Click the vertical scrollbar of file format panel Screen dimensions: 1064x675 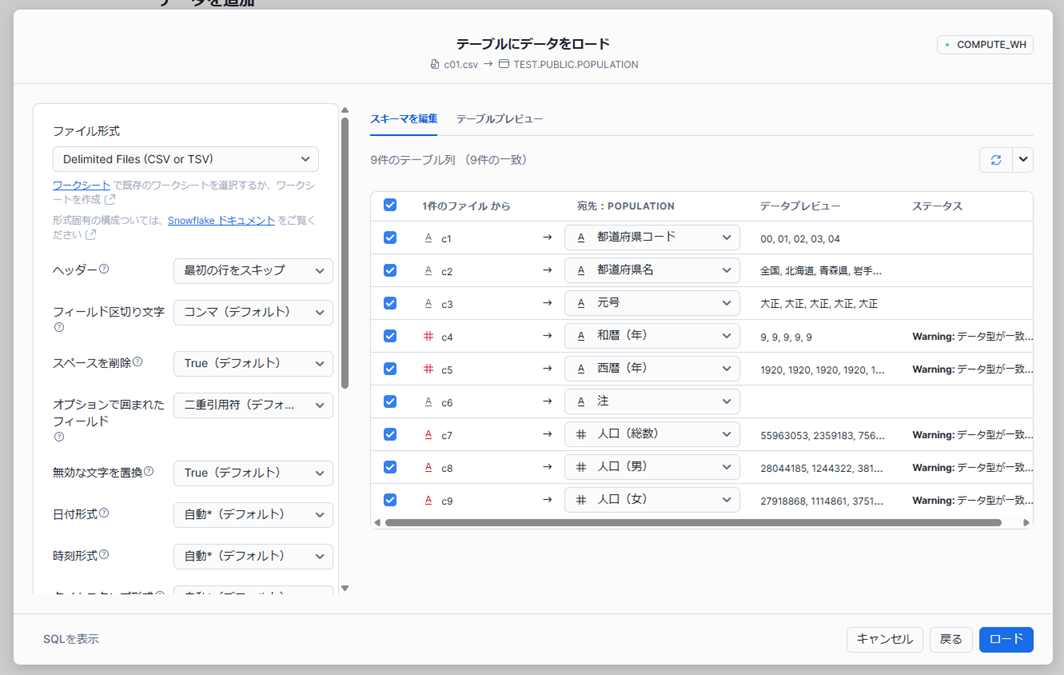tap(345, 253)
